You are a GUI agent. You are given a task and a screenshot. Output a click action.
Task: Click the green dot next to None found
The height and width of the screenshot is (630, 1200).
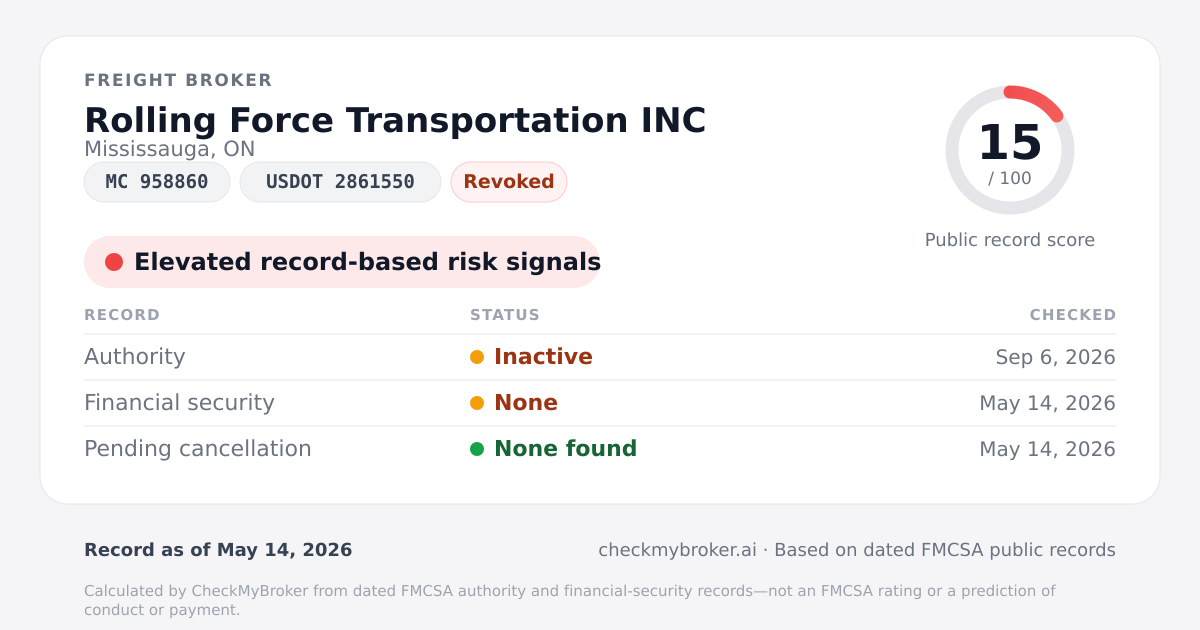pos(477,449)
